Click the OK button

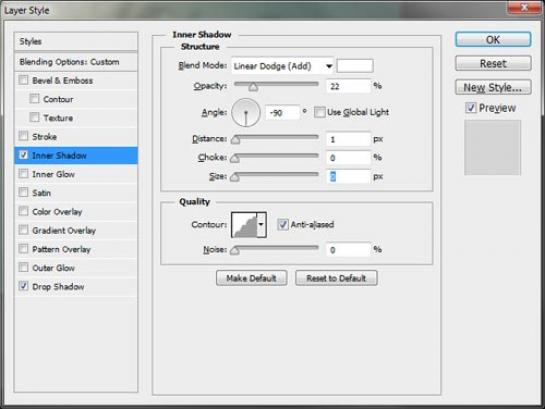pos(493,40)
